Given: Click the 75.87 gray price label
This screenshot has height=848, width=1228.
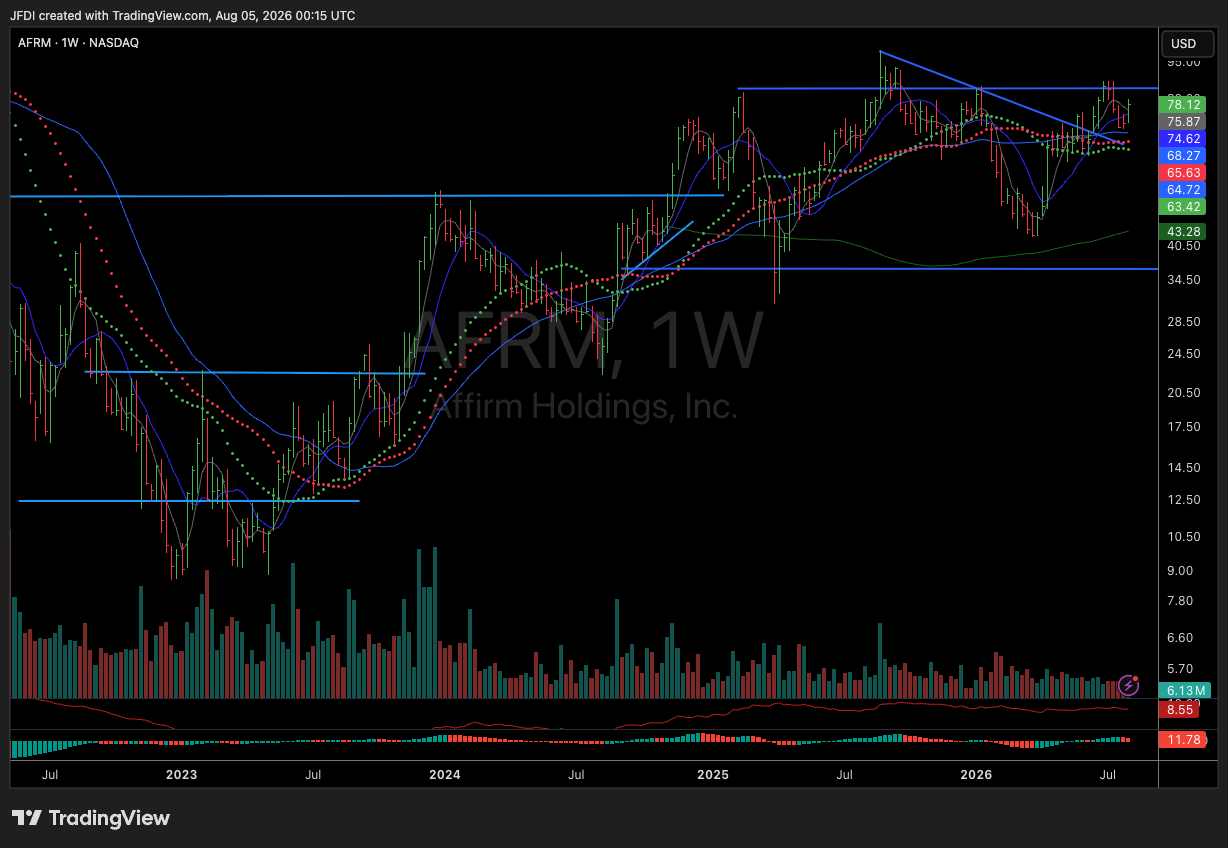Looking at the screenshot, I should point(1183,121).
